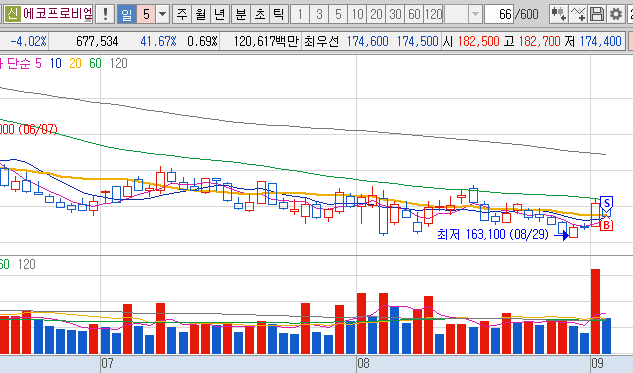Click the B buy signal marker on chart
Viewport: 633px width, 373px height.
point(606,224)
